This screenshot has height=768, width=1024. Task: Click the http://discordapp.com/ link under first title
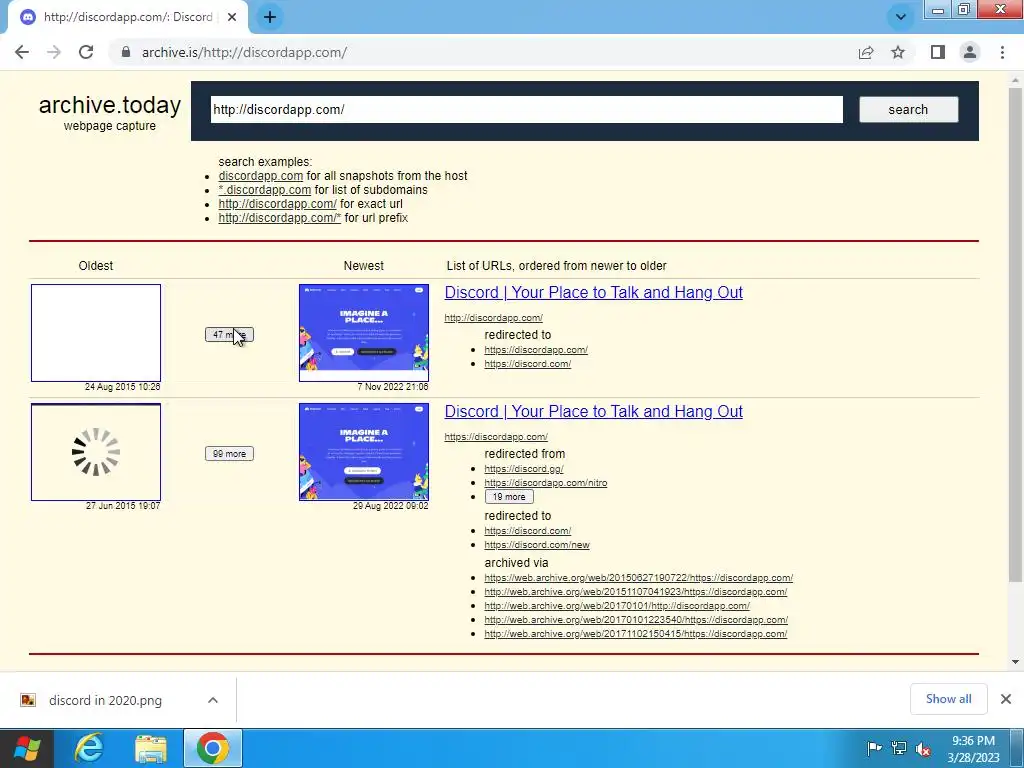[494, 318]
